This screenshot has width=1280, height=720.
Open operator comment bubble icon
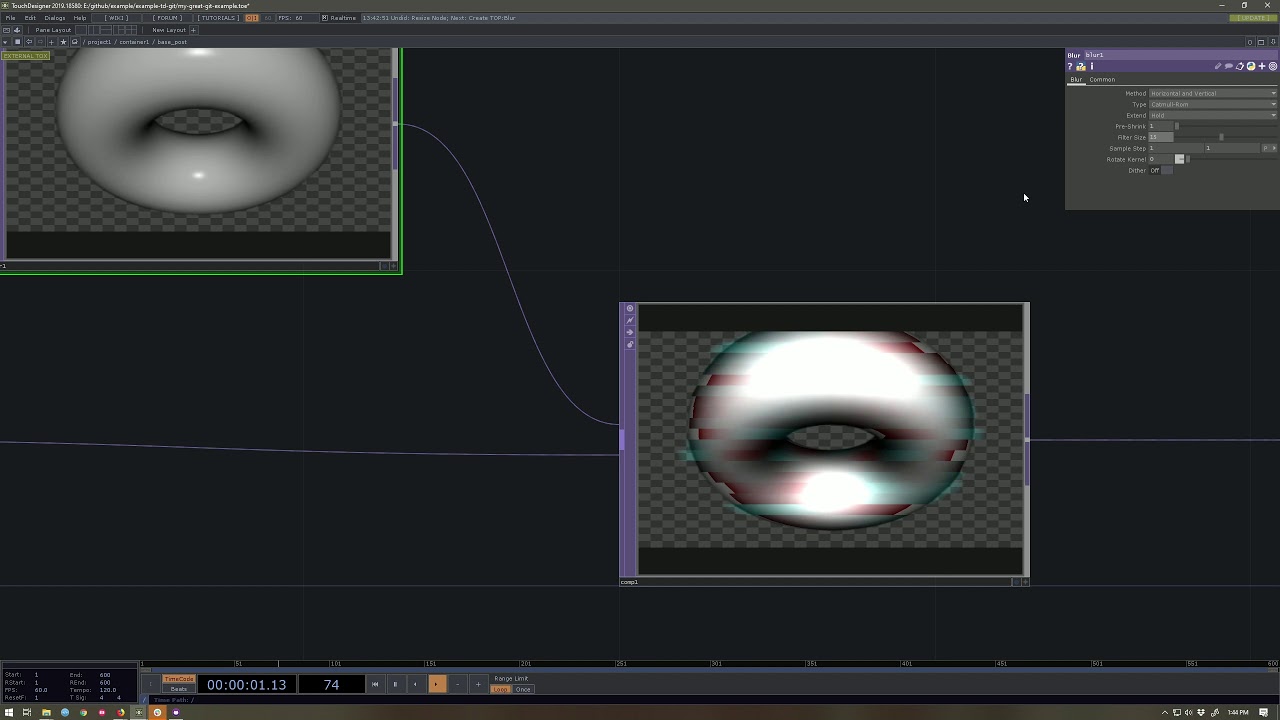(x=1229, y=66)
